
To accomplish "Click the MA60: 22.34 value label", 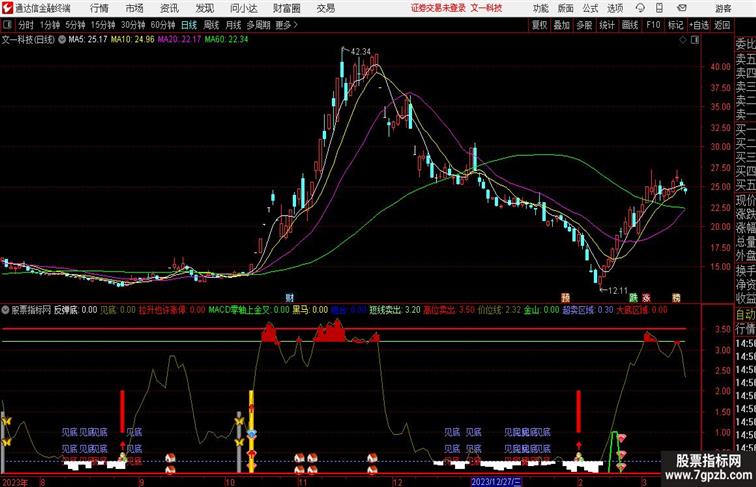I will [x=226, y=40].
